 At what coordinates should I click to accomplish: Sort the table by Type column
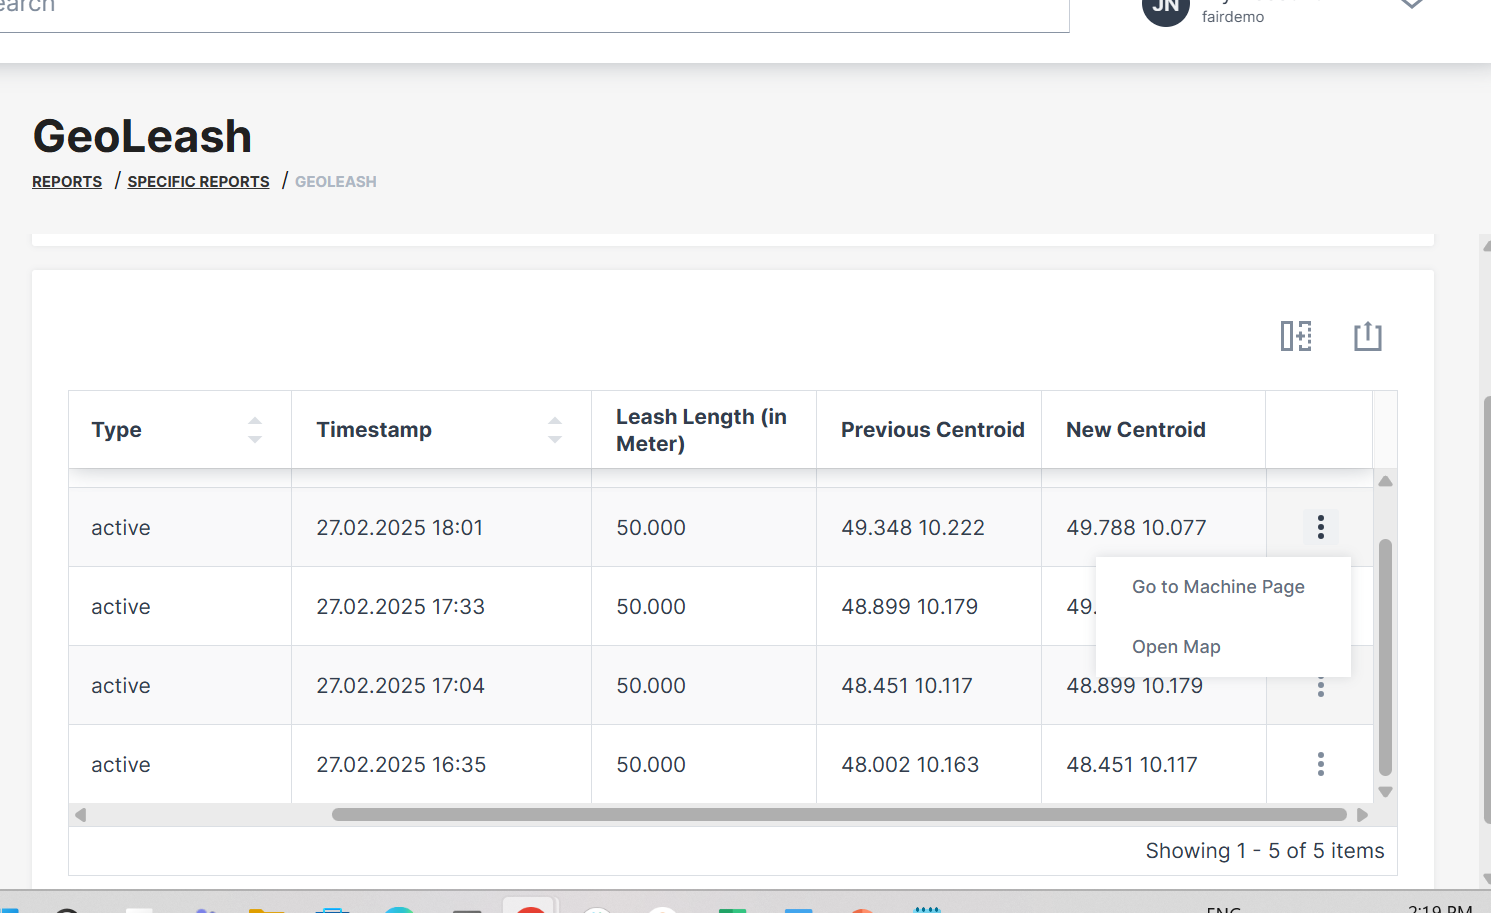click(x=255, y=430)
